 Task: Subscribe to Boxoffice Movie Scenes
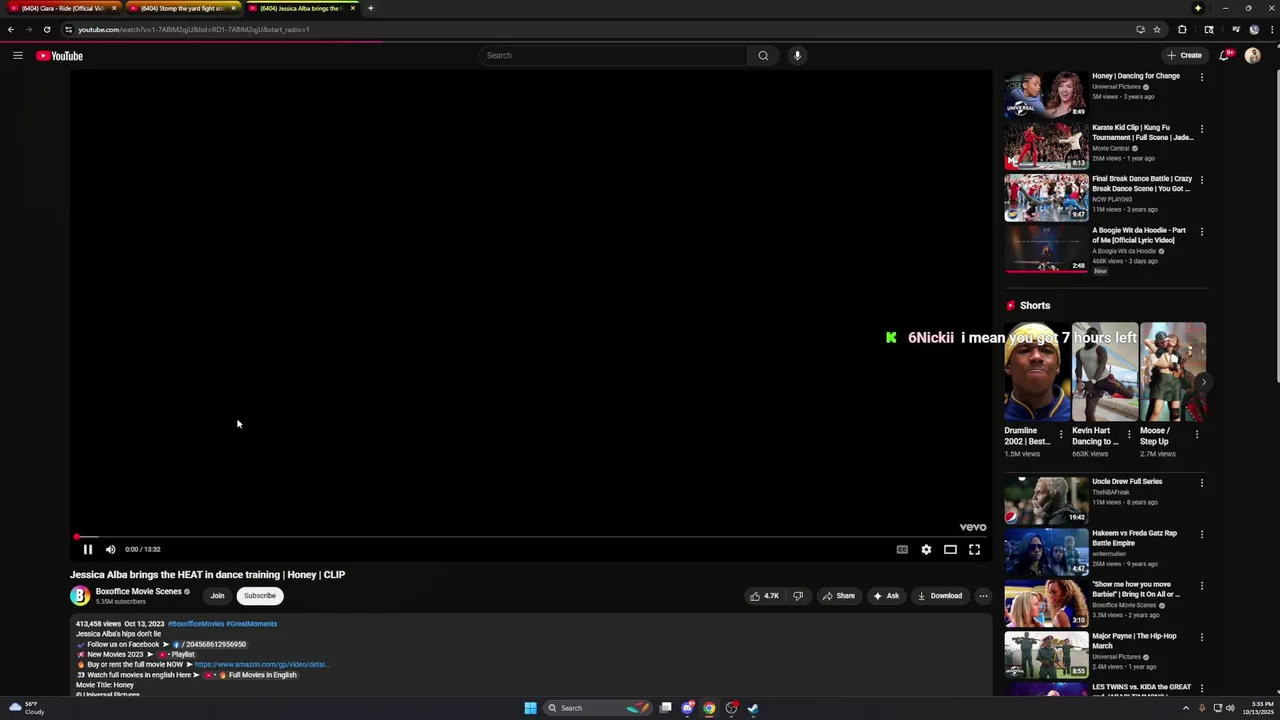pos(260,596)
